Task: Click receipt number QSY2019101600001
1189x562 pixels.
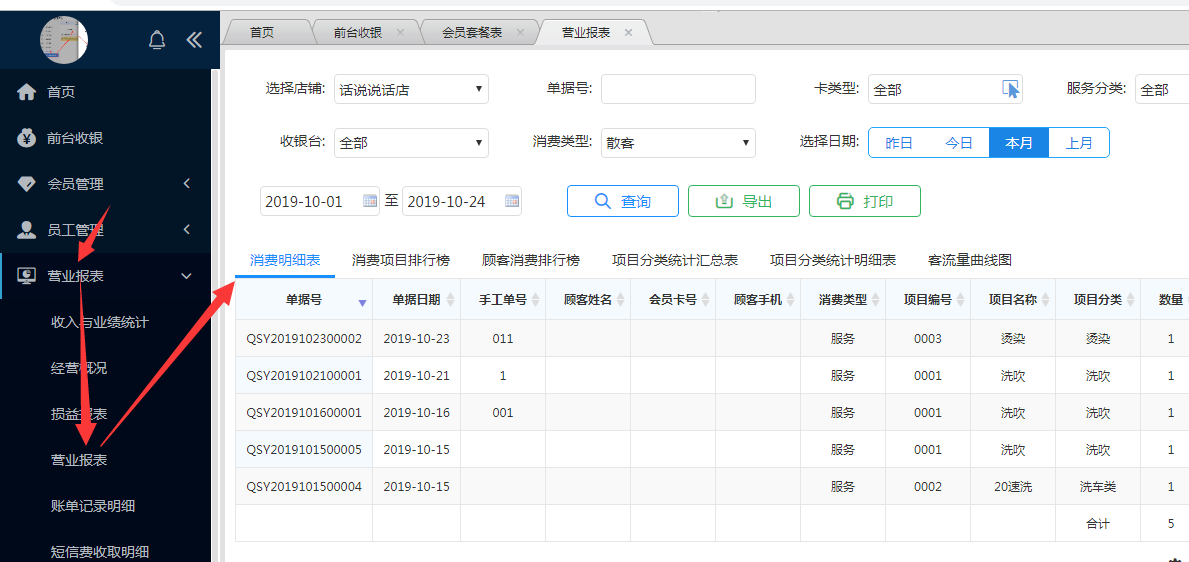Action: click(x=303, y=413)
